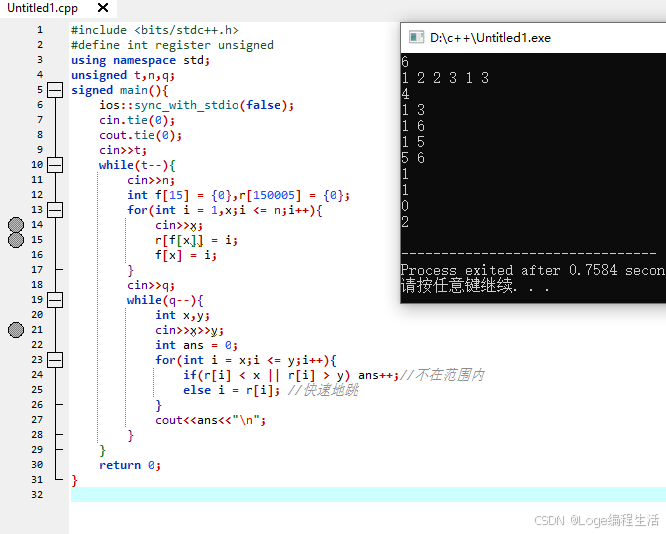
Task: Remove the breakpoint marker on line 15
Action: pyautogui.click(x=16, y=240)
